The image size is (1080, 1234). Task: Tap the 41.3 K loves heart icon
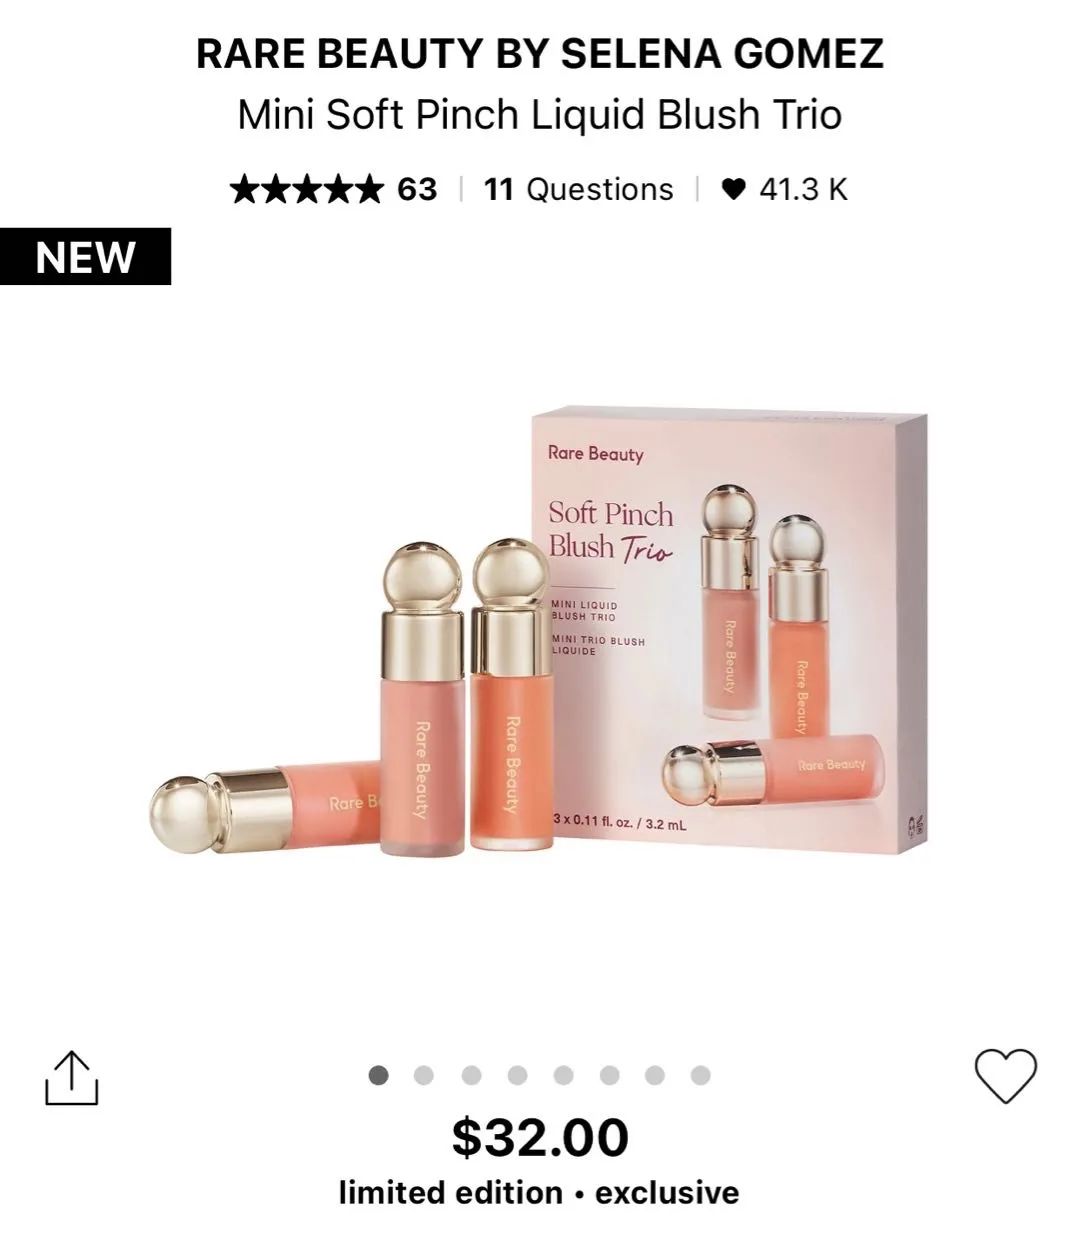[733, 188]
